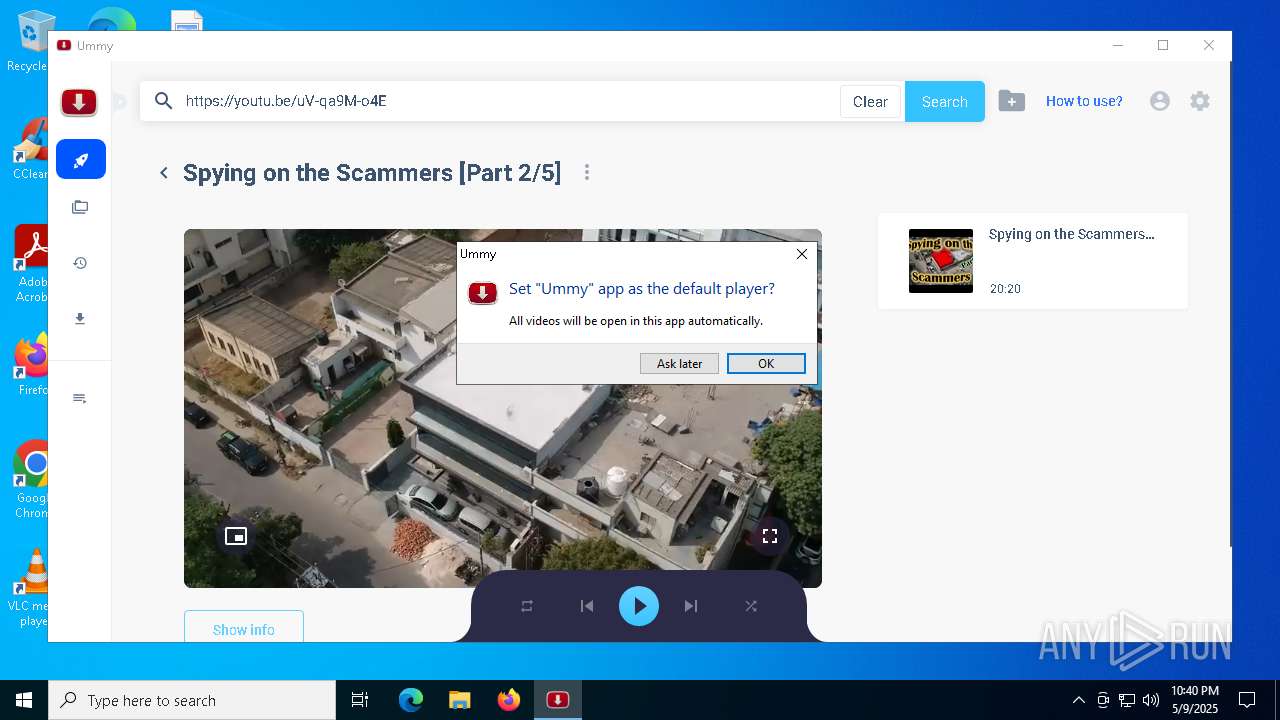Open the rocket discover section

point(81,159)
